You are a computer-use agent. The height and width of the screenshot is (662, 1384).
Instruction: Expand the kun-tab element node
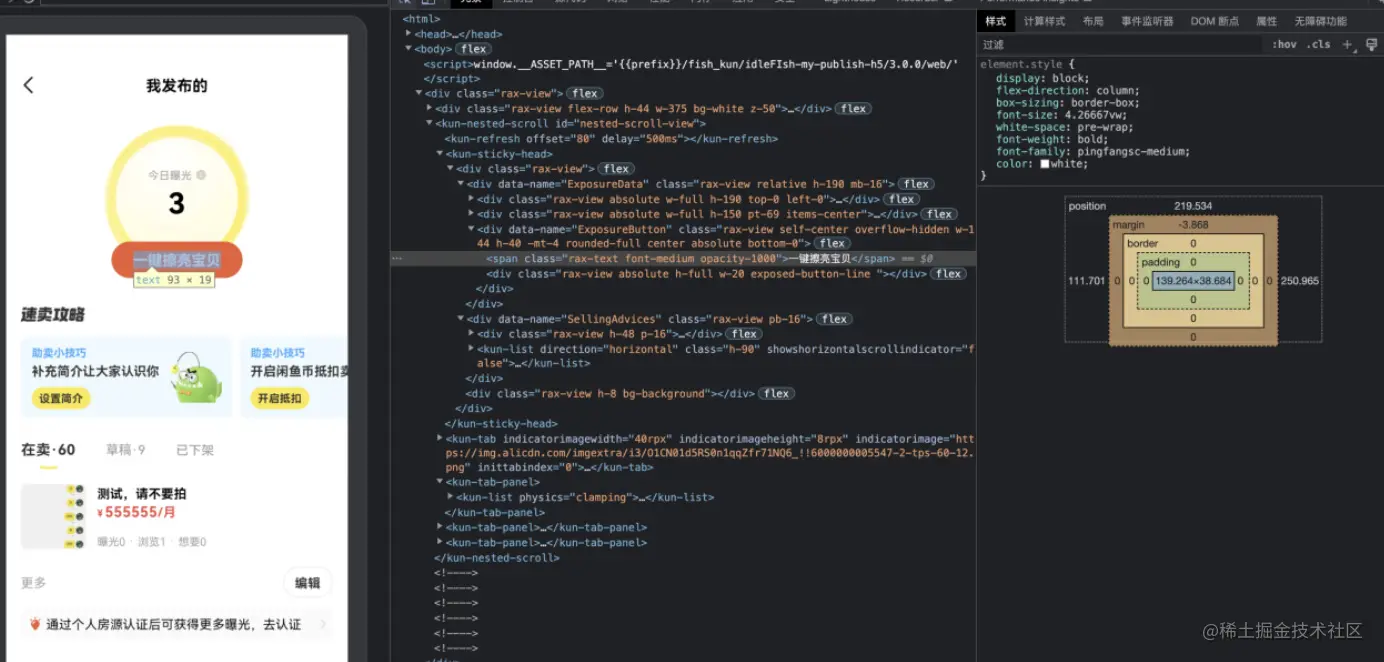[x=440, y=438]
